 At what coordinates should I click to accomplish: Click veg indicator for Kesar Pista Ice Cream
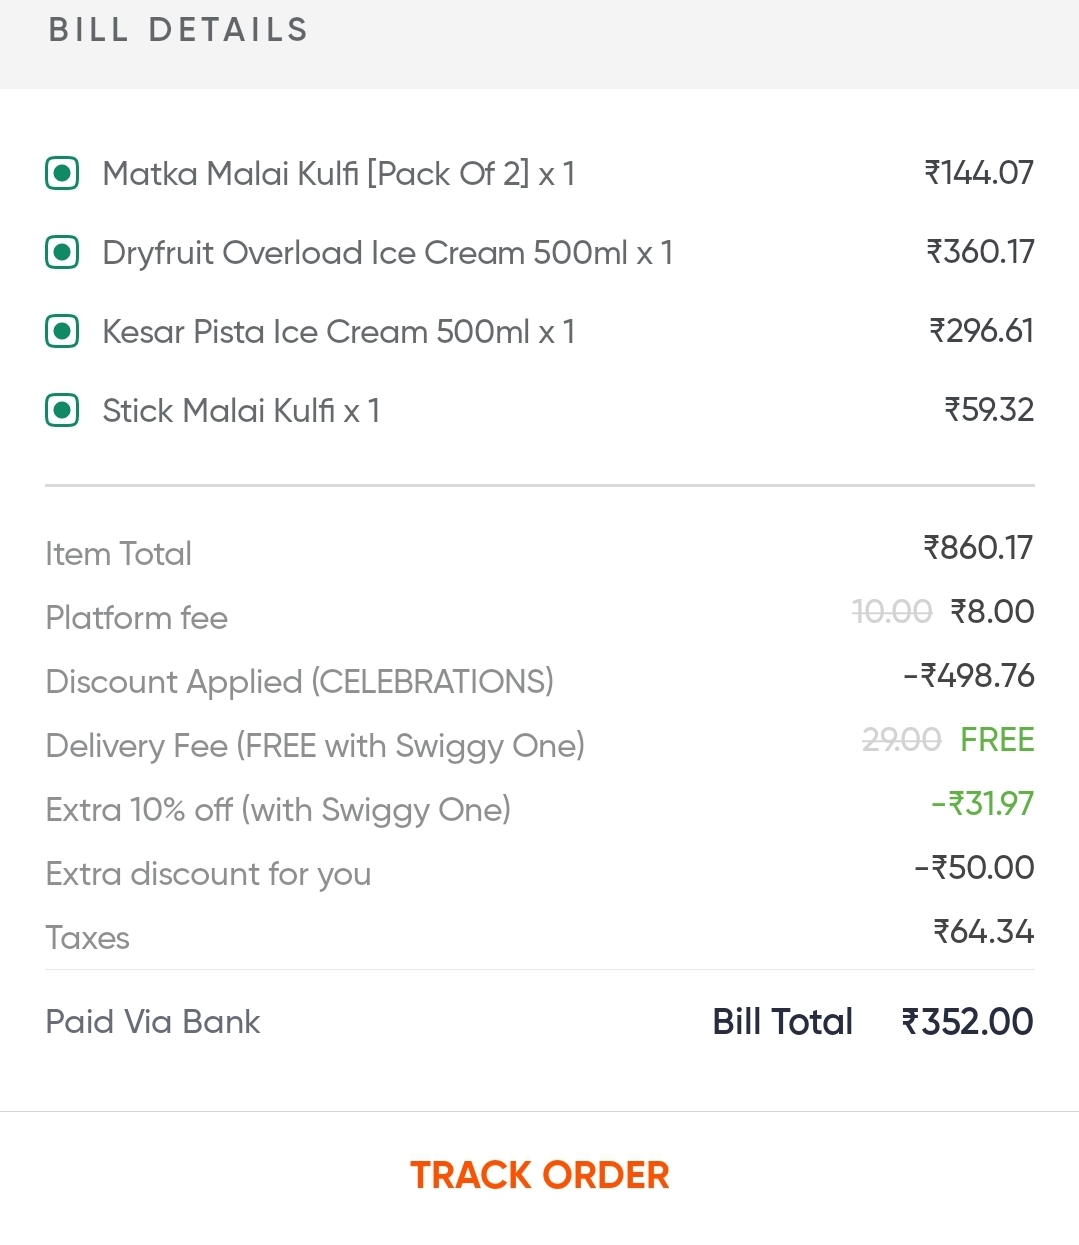pos(62,331)
